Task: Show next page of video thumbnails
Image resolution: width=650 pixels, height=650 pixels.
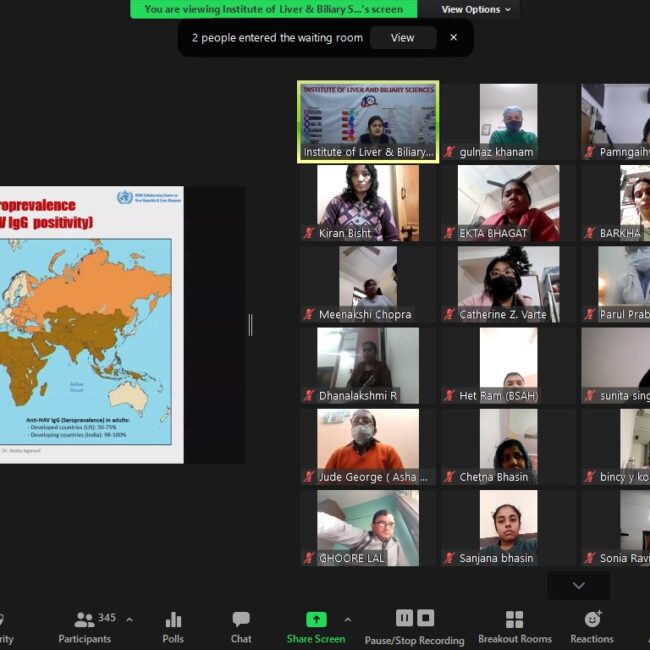Action: pos(578,585)
